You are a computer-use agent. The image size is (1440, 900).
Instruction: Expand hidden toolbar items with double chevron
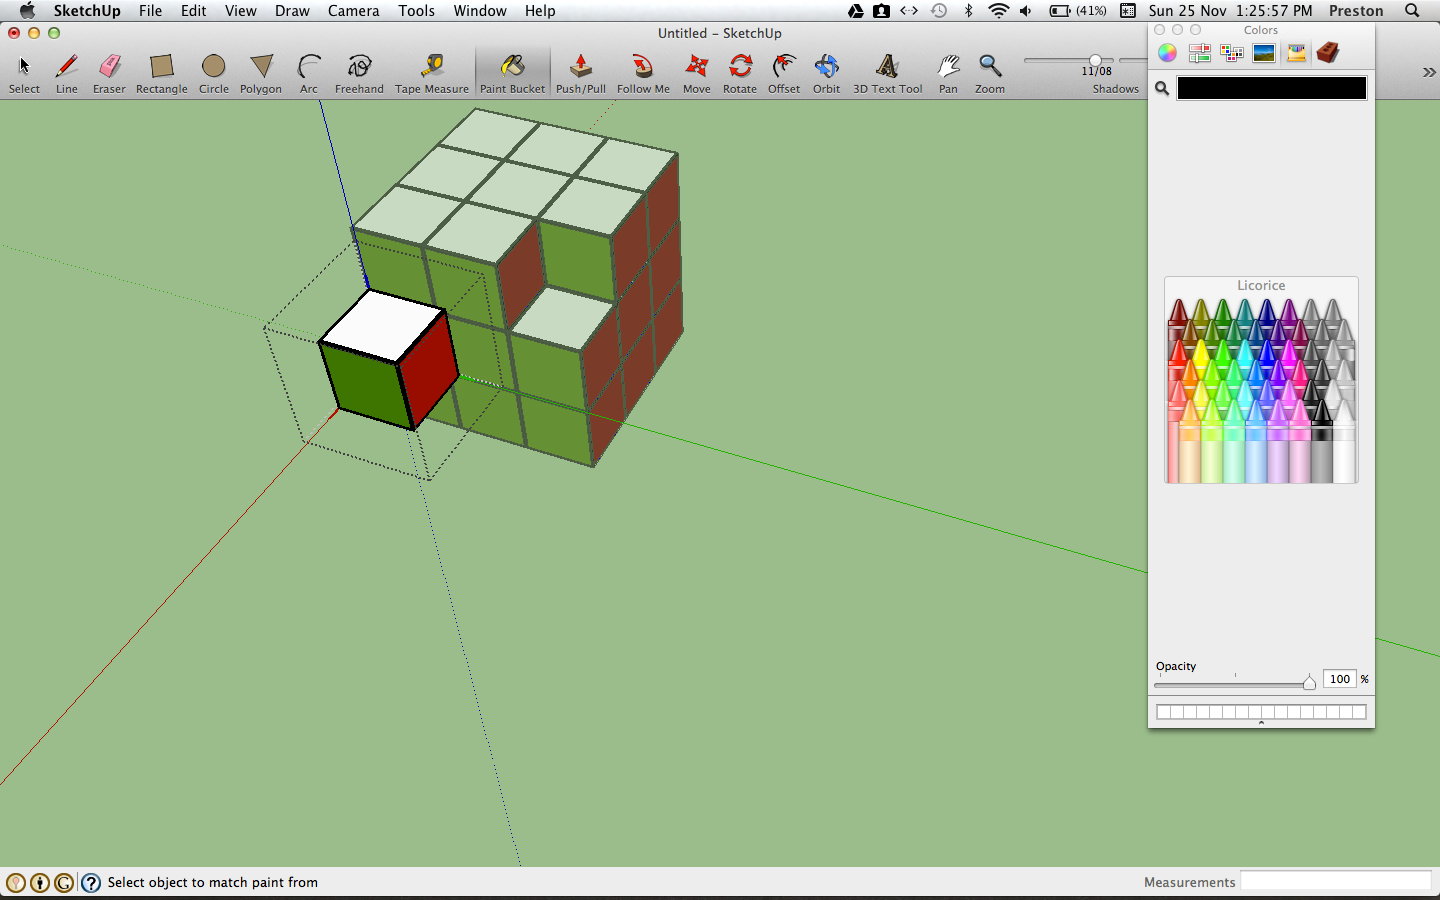click(1429, 72)
